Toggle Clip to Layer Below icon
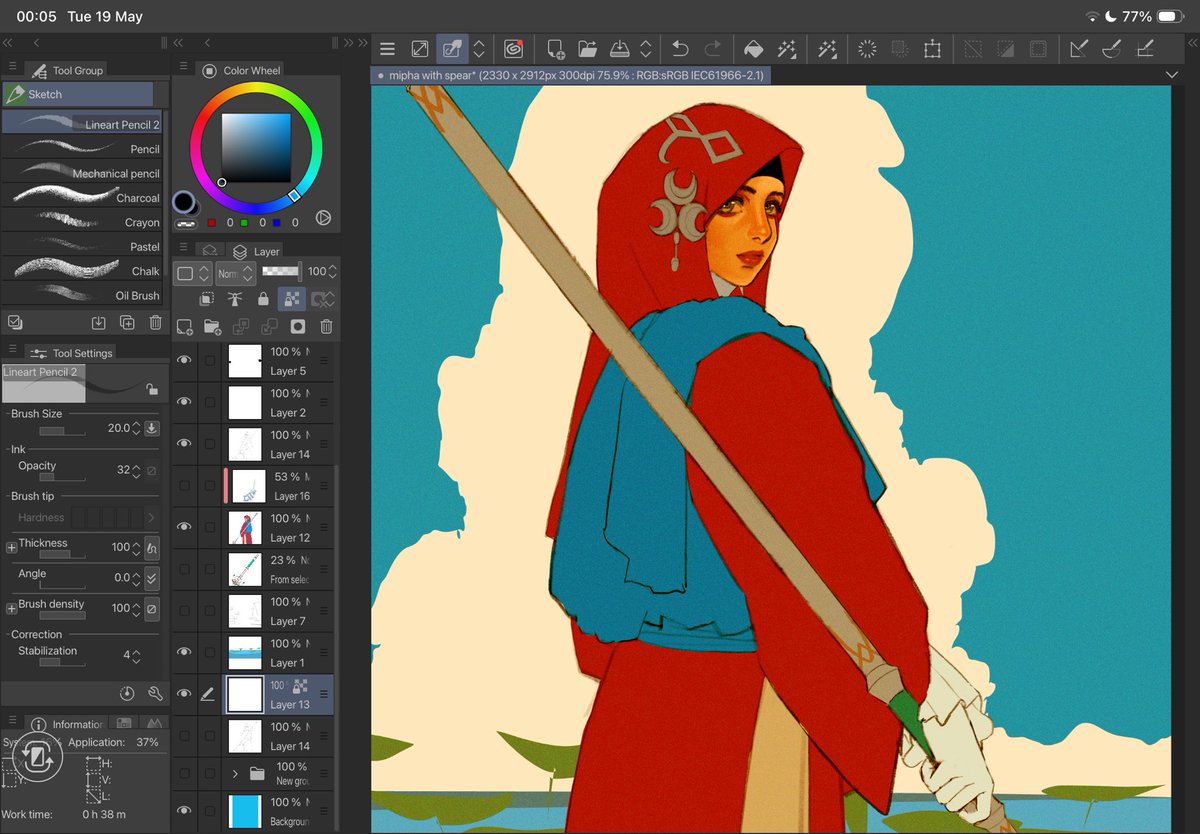This screenshot has width=1200, height=834. (x=206, y=298)
